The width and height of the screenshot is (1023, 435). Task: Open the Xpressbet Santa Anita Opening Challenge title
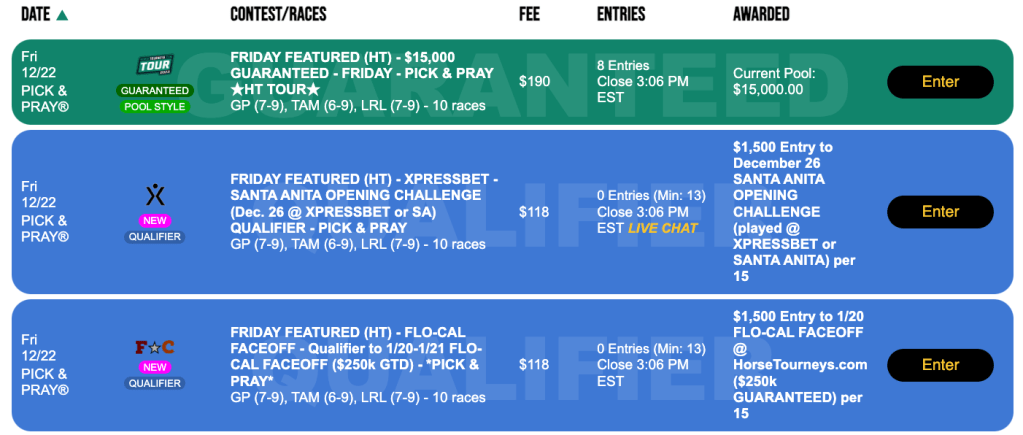[363, 203]
